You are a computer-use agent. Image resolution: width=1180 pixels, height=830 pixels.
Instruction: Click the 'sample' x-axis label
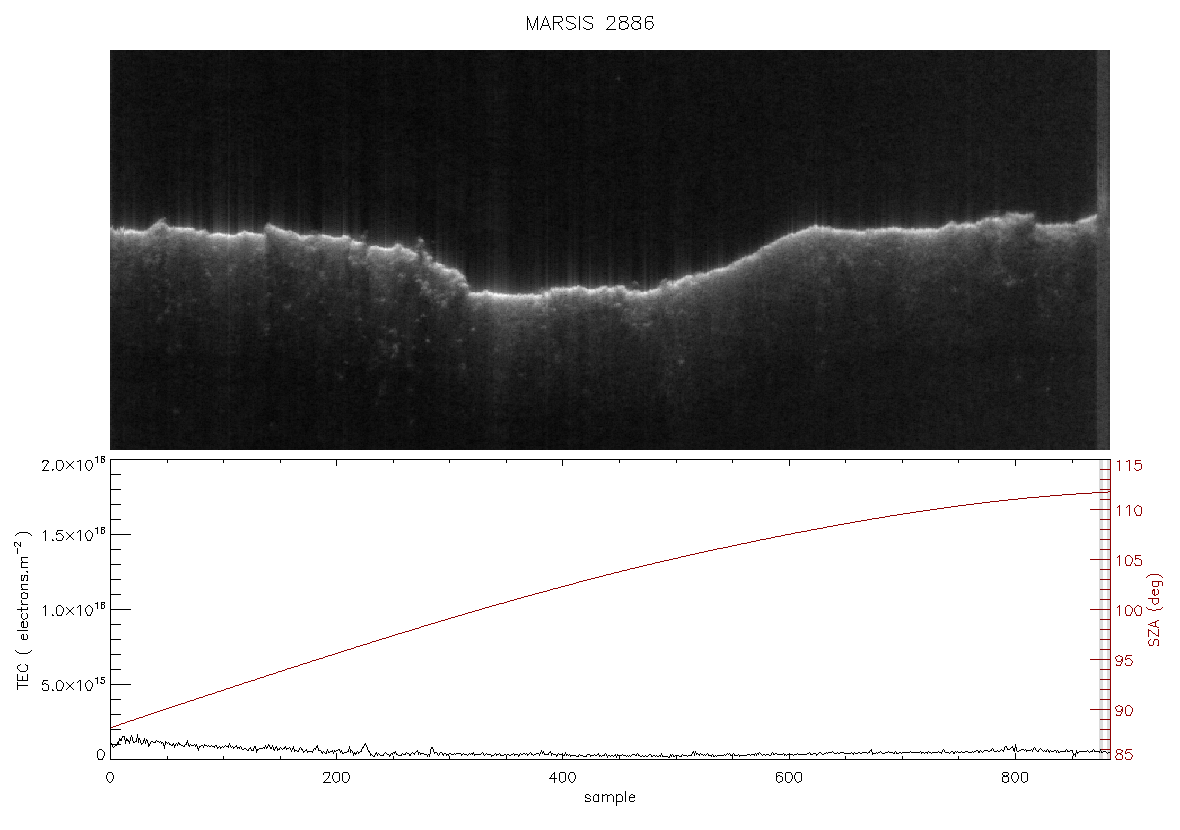[610, 798]
